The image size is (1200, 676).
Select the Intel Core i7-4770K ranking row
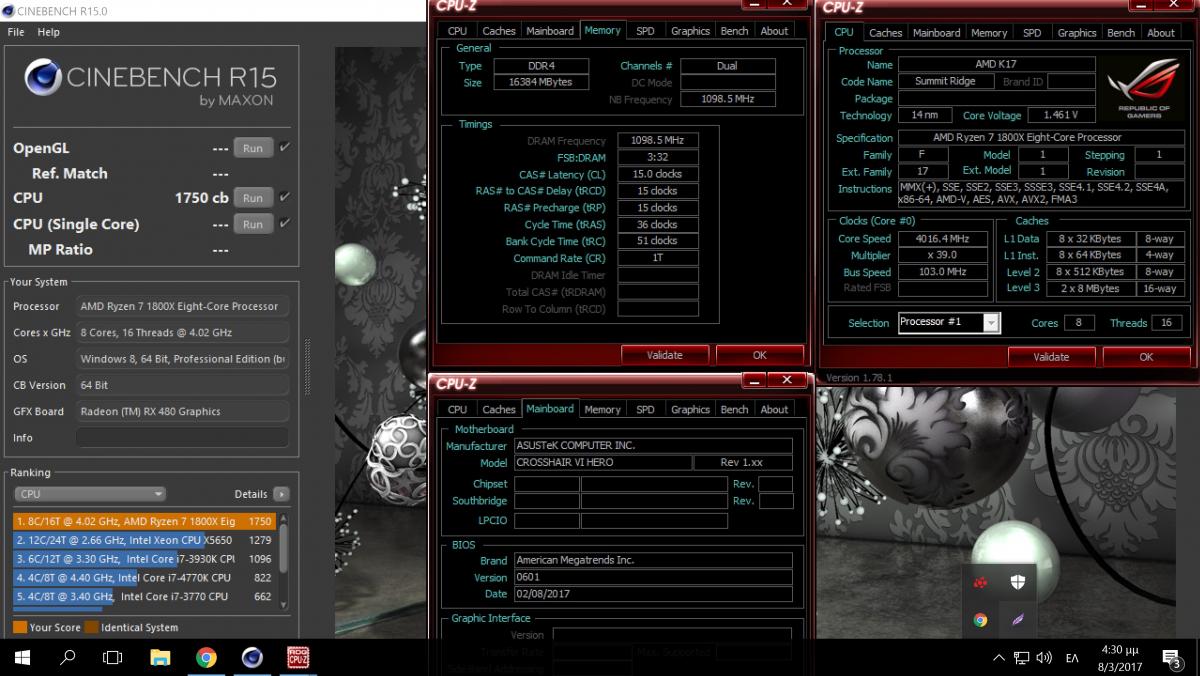[144, 578]
